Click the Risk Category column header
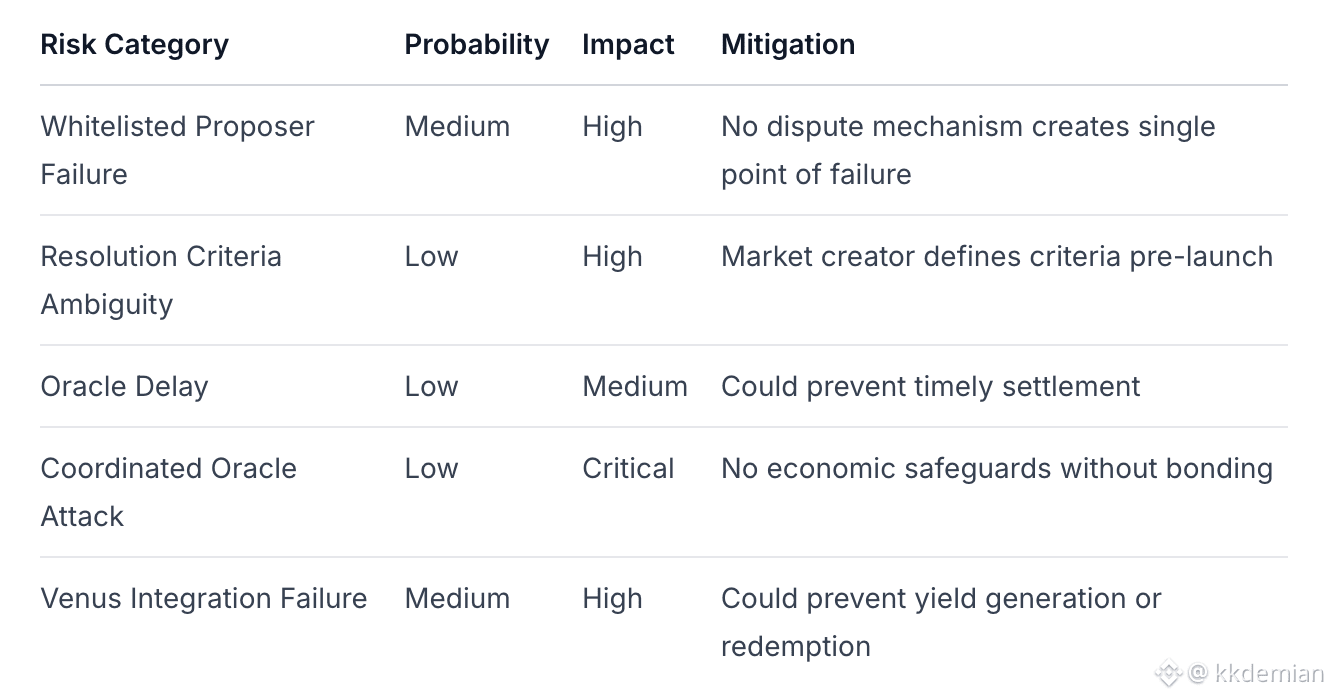This screenshot has width=1332, height=698. click(x=134, y=45)
